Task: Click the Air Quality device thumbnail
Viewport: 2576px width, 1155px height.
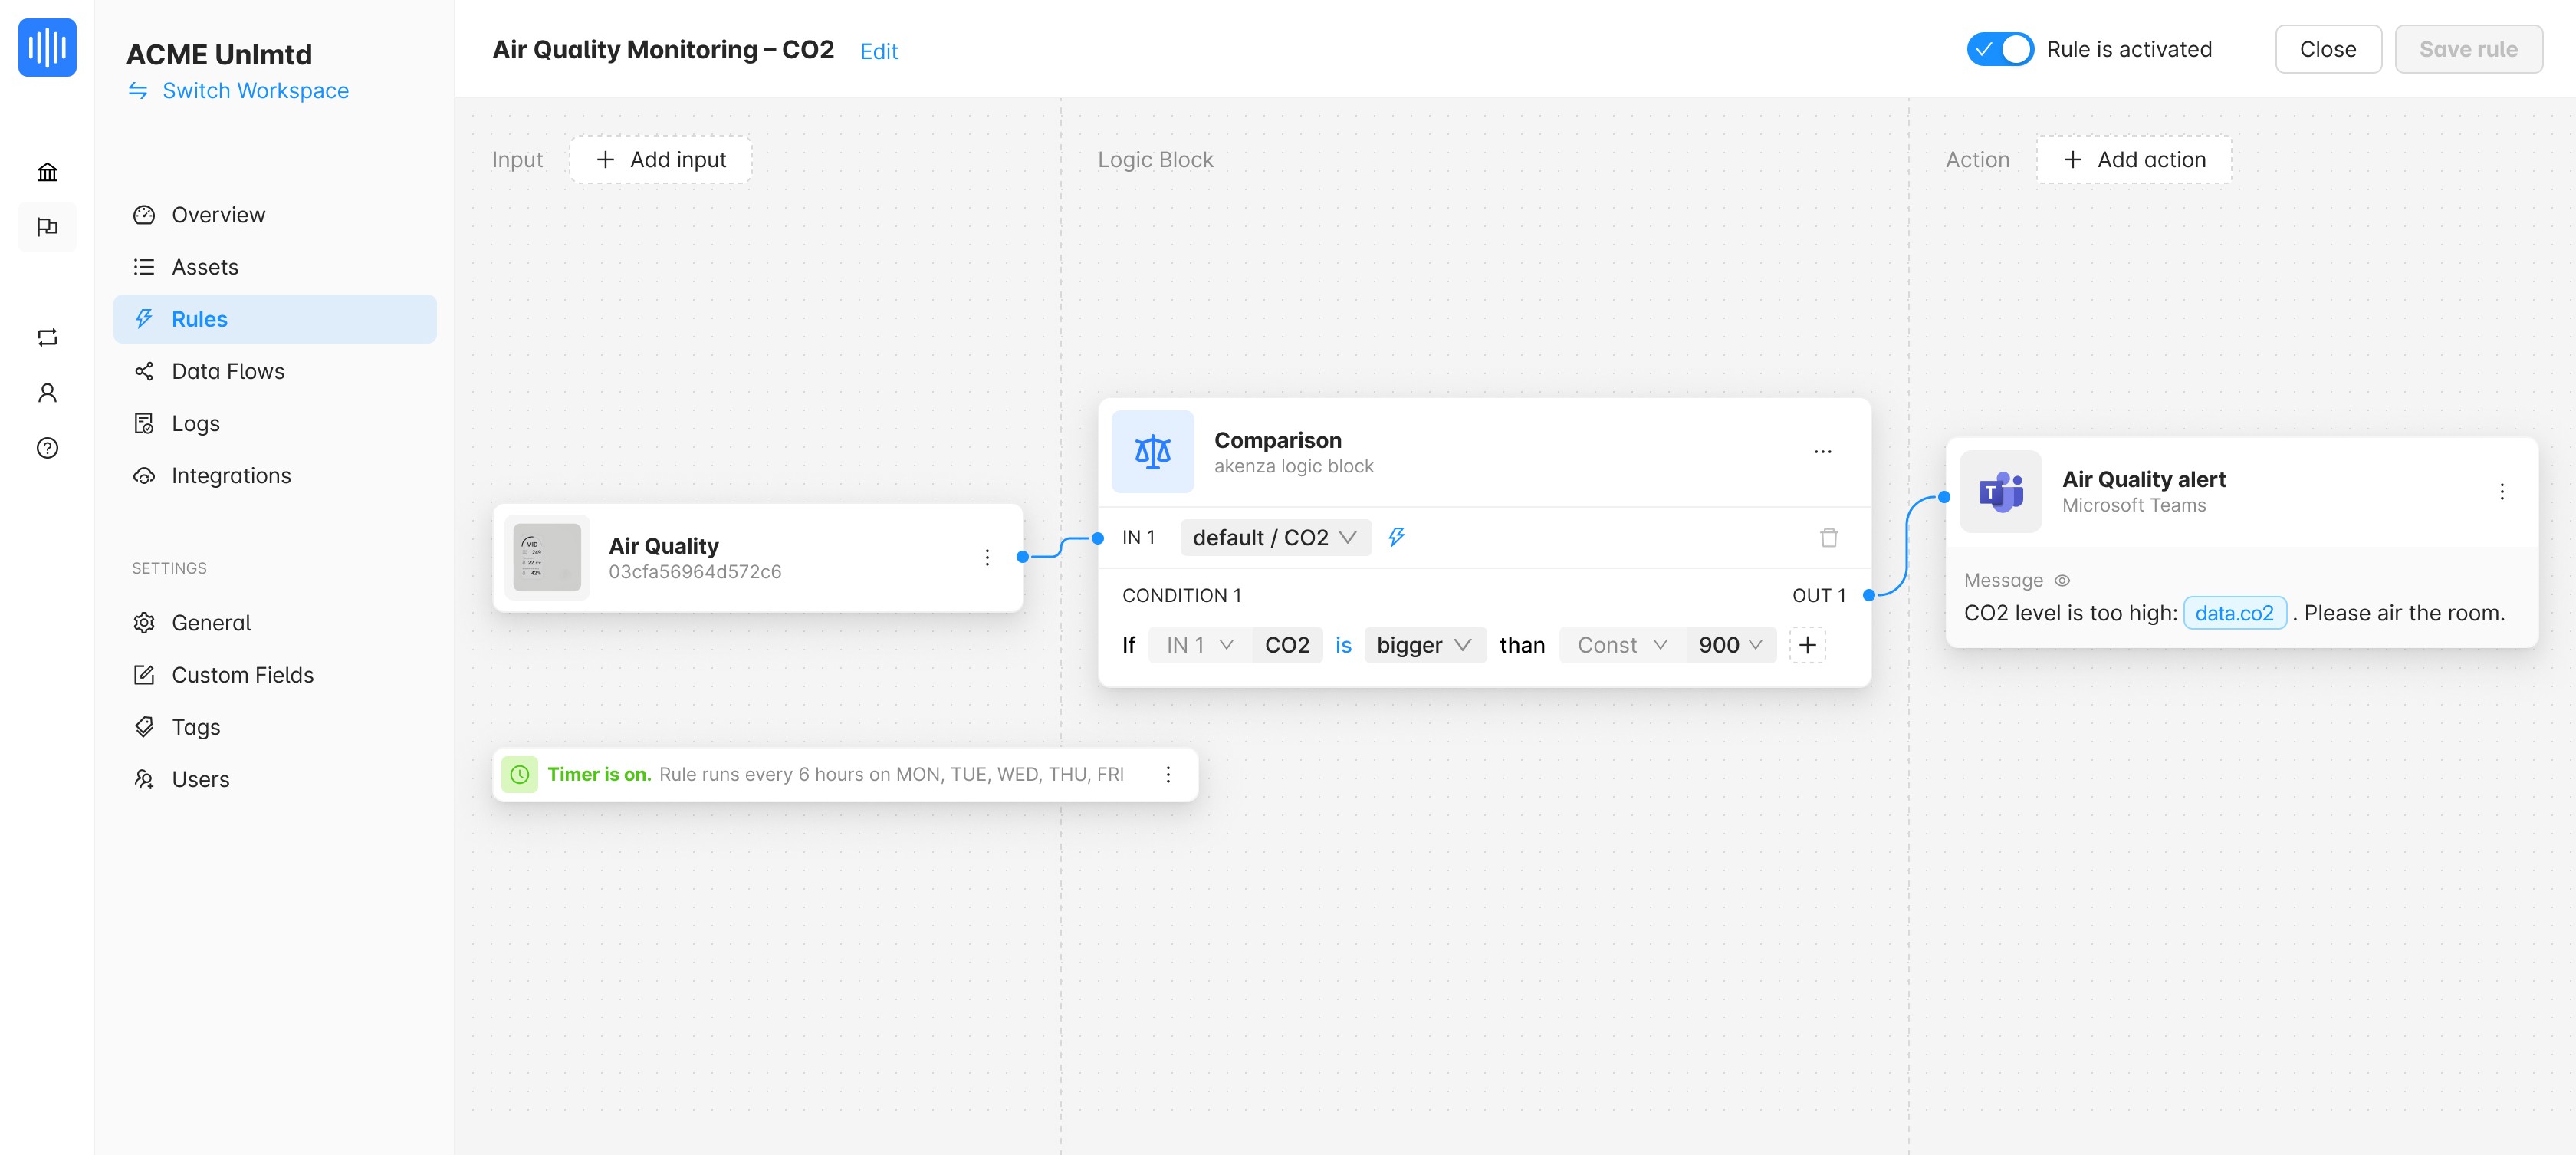Action: coord(546,557)
